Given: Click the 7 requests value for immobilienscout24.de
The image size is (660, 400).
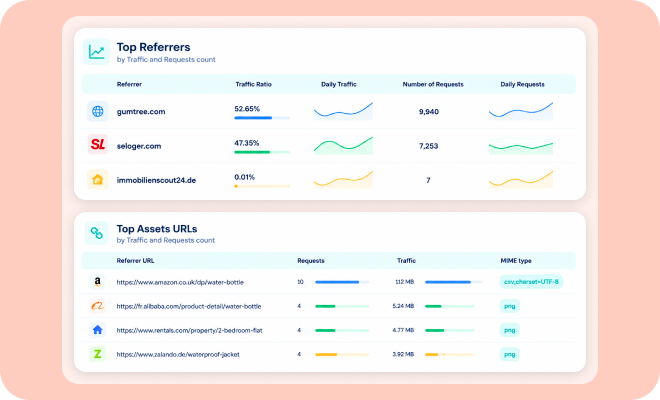Looking at the screenshot, I should [428, 180].
